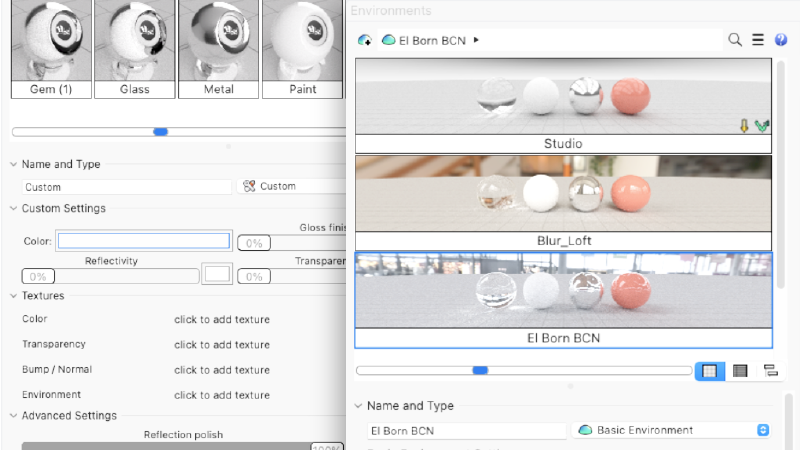Click the add environment cloud icon
Image resolution: width=800 pixels, height=450 pixels.
[x=364, y=40]
